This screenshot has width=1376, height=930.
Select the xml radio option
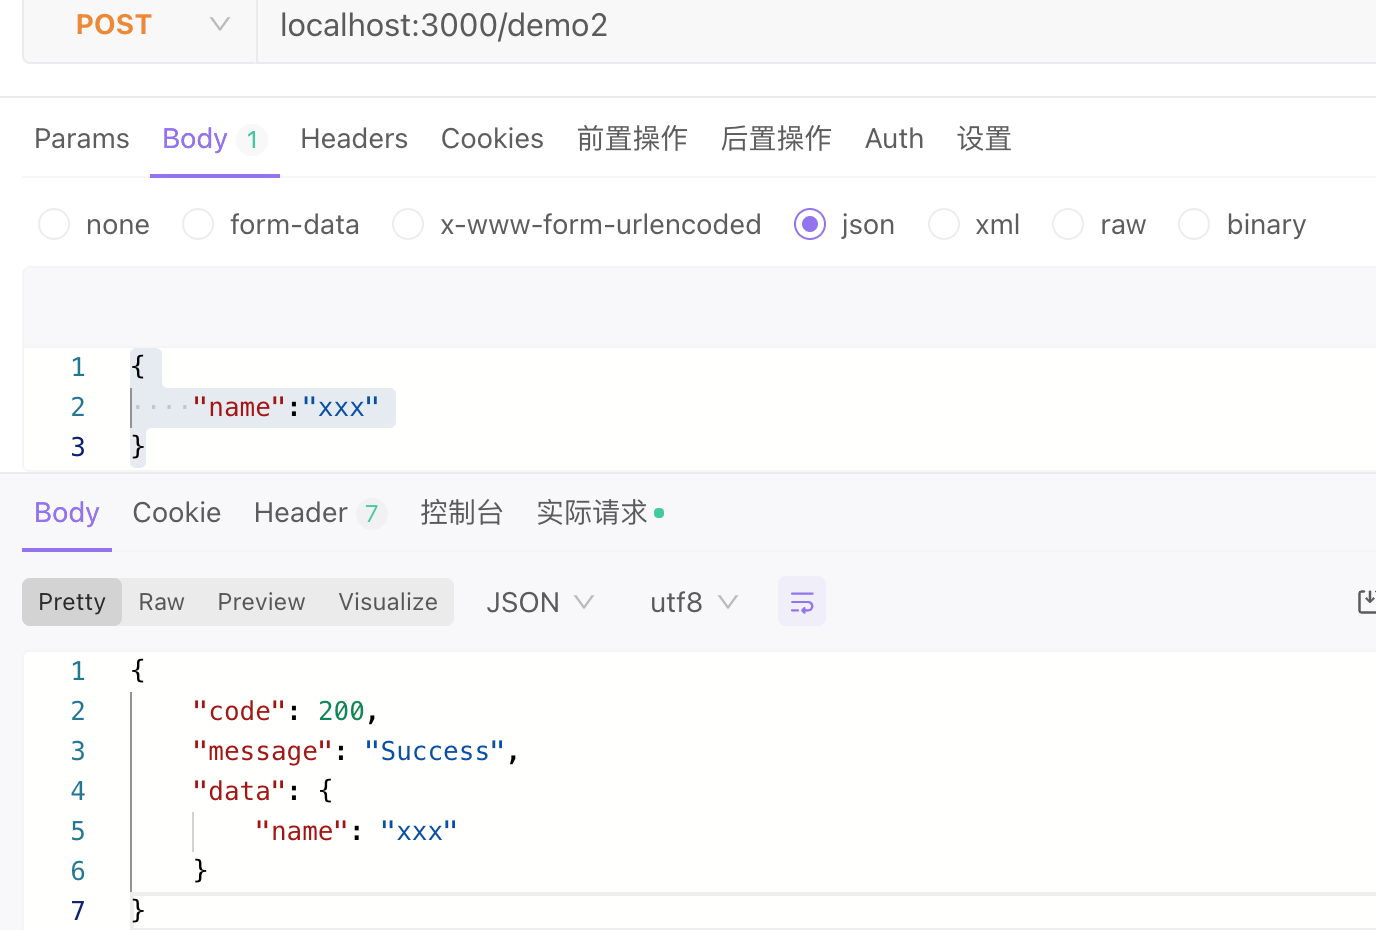click(944, 224)
